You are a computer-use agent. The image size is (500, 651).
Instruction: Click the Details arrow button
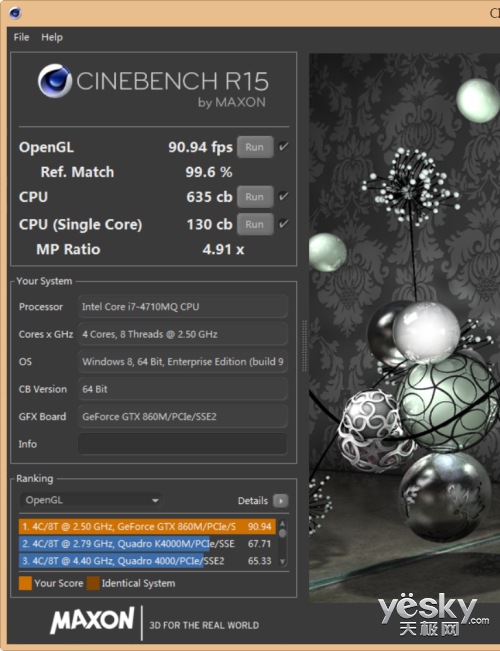point(281,501)
